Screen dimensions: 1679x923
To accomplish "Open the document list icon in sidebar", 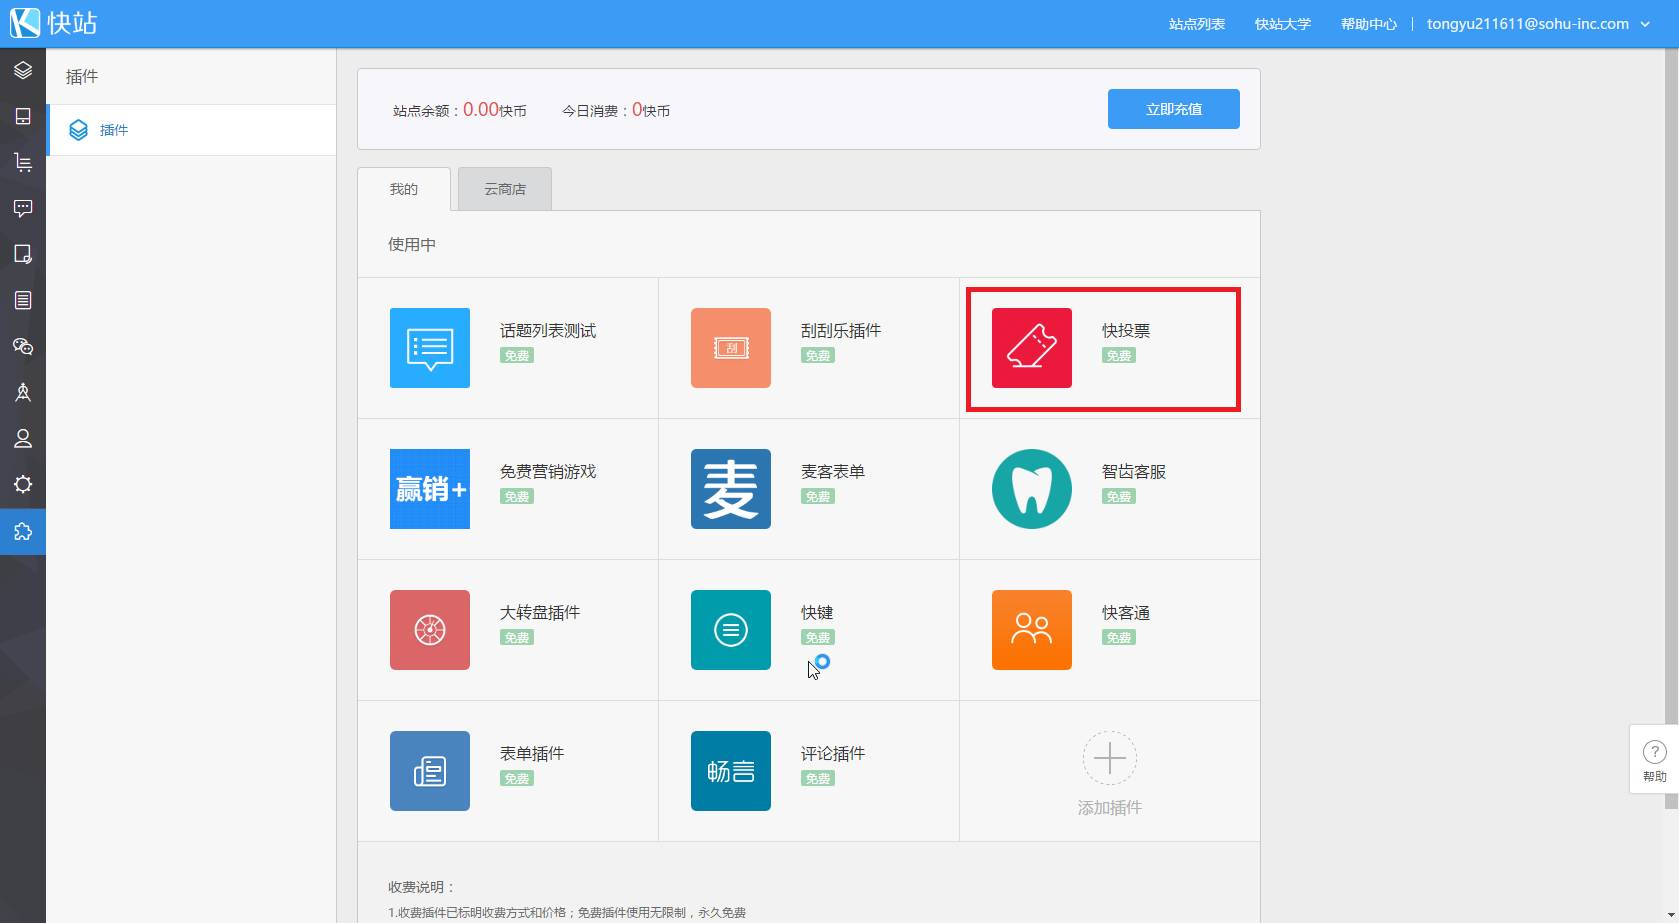I will click(23, 300).
